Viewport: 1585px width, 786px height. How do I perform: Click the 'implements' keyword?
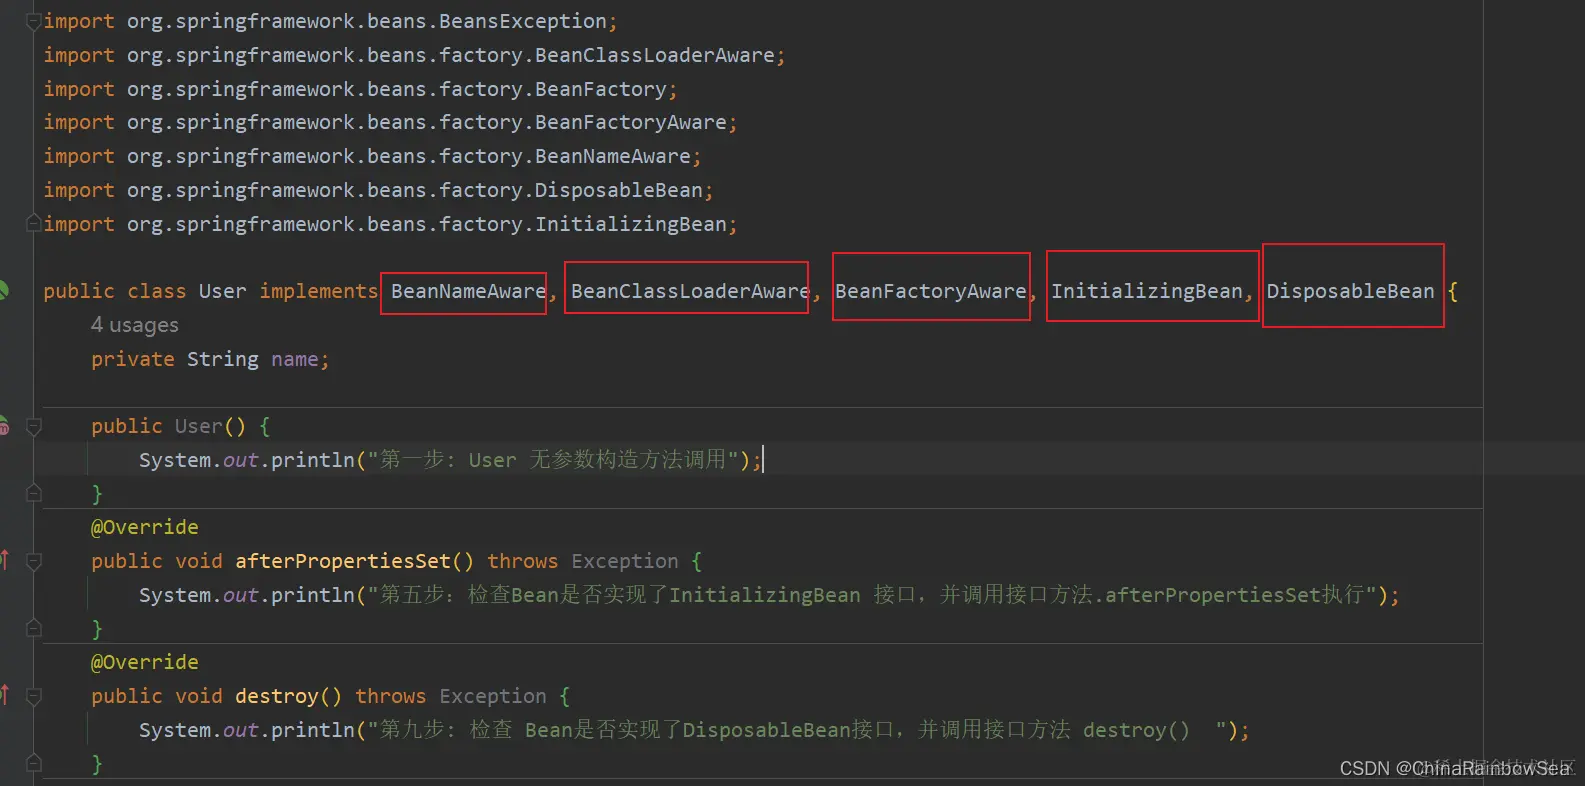319,291
